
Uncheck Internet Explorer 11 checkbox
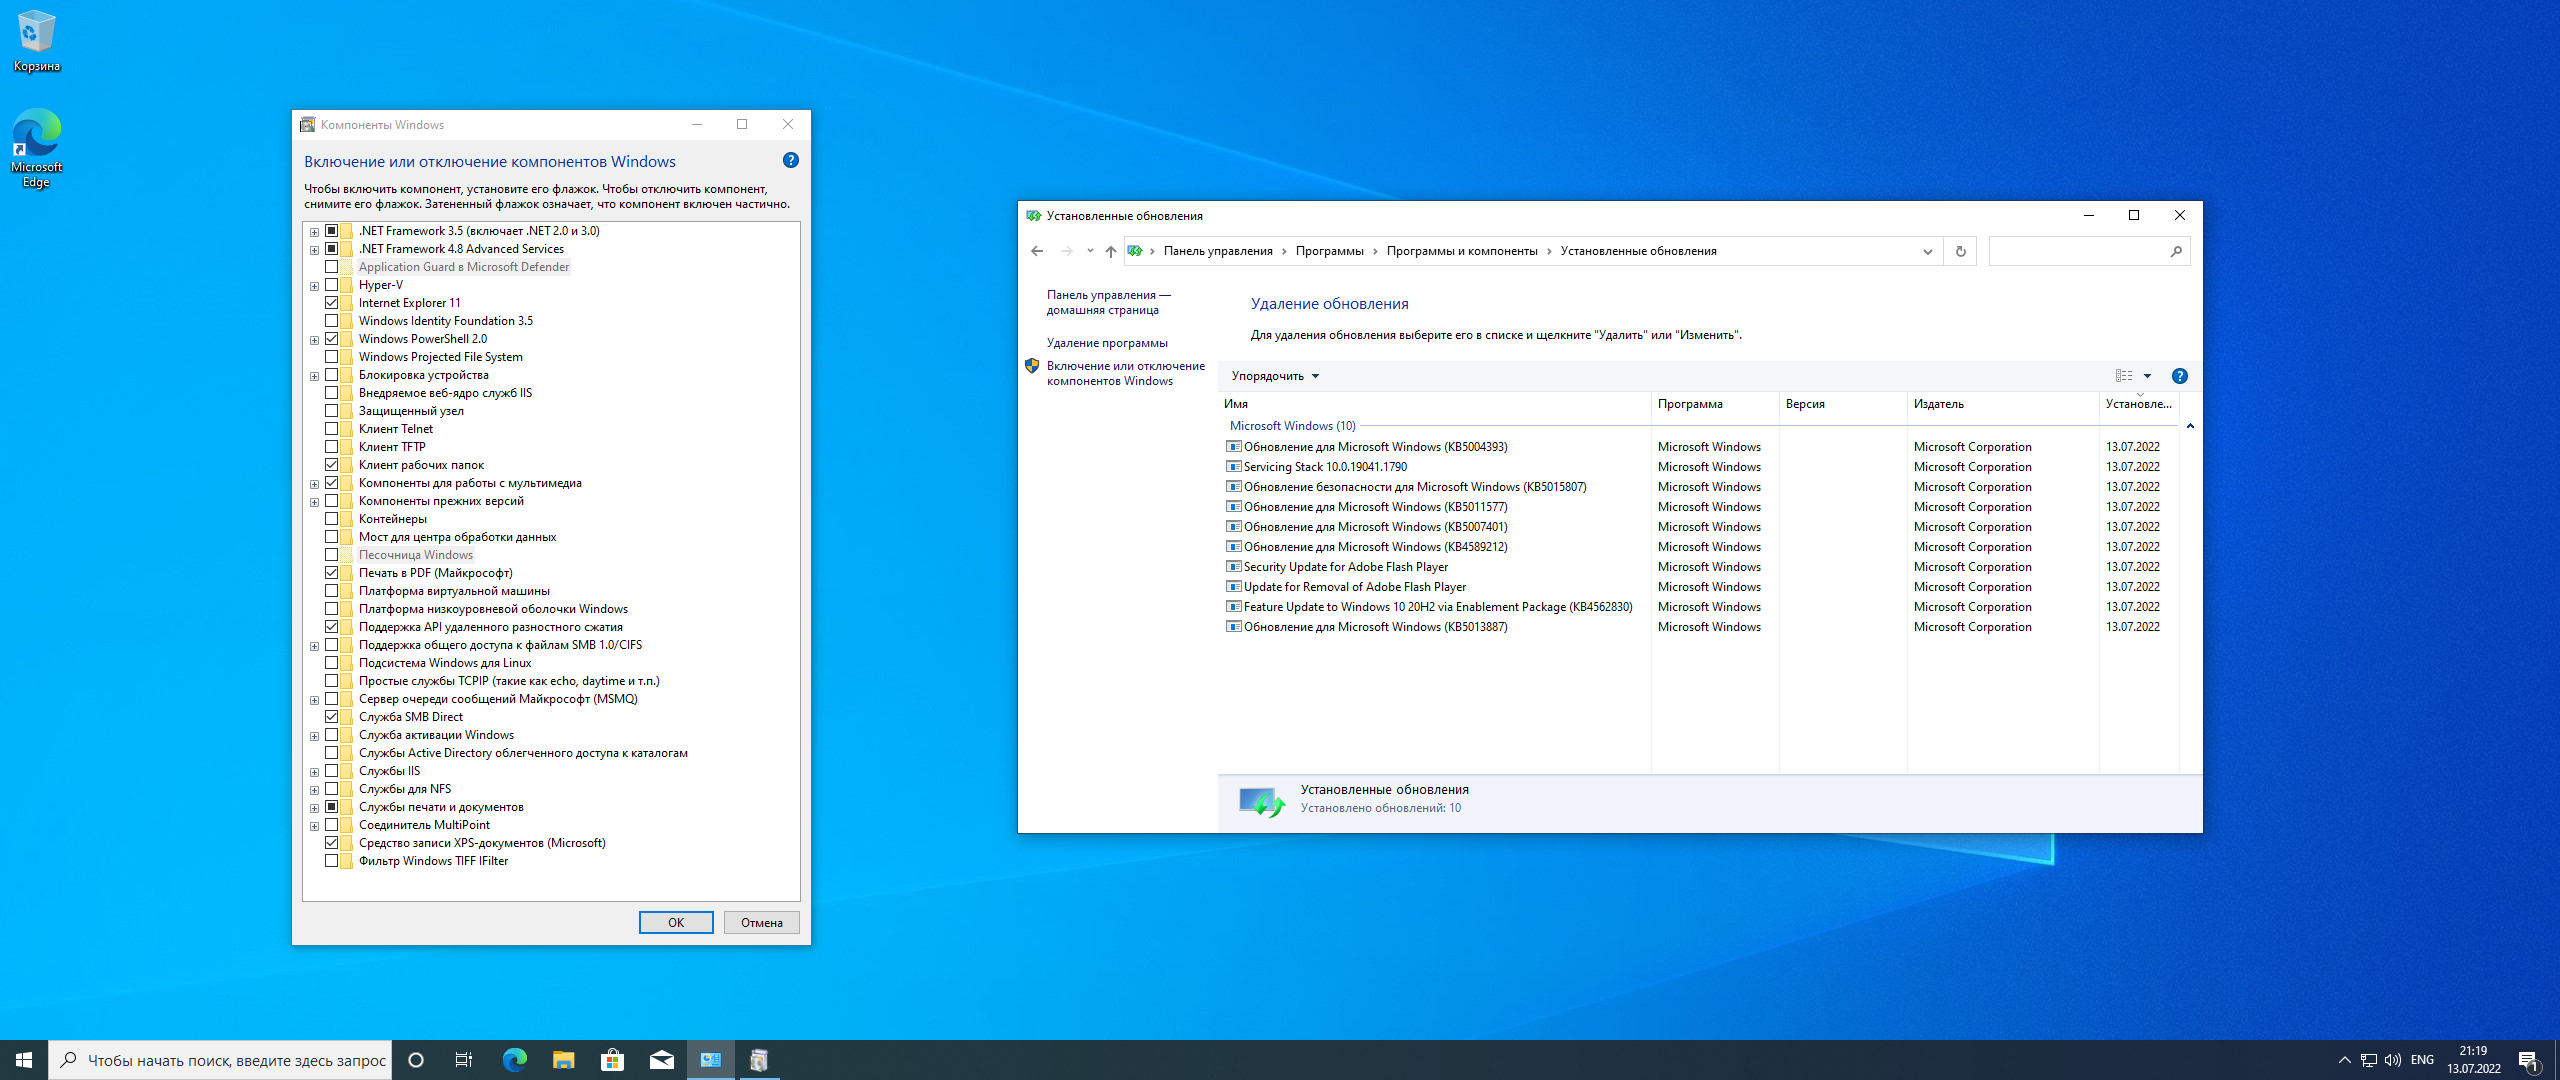(x=331, y=303)
